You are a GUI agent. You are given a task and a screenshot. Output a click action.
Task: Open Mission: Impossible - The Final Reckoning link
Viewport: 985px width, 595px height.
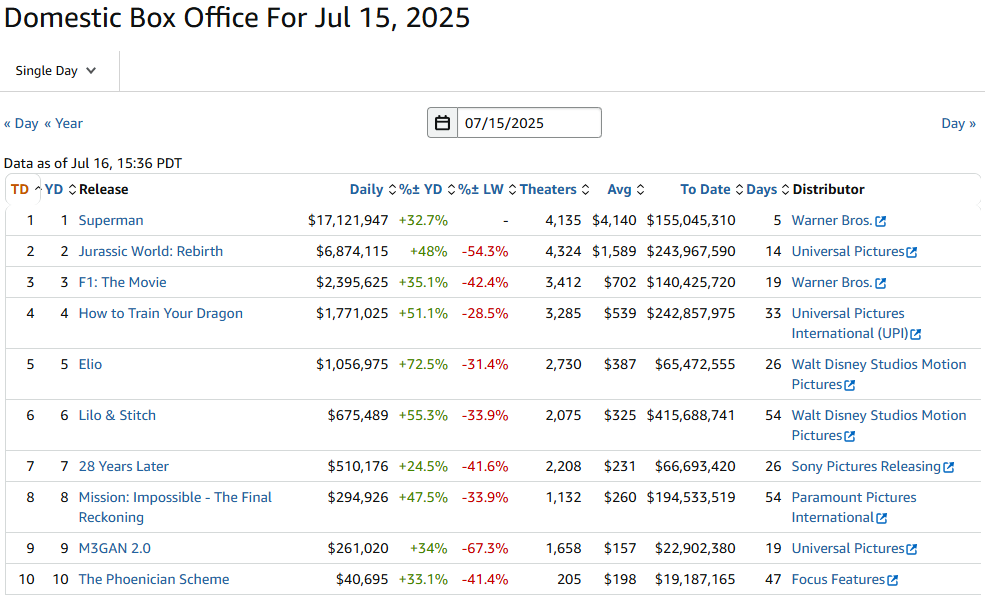coord(175,507)
